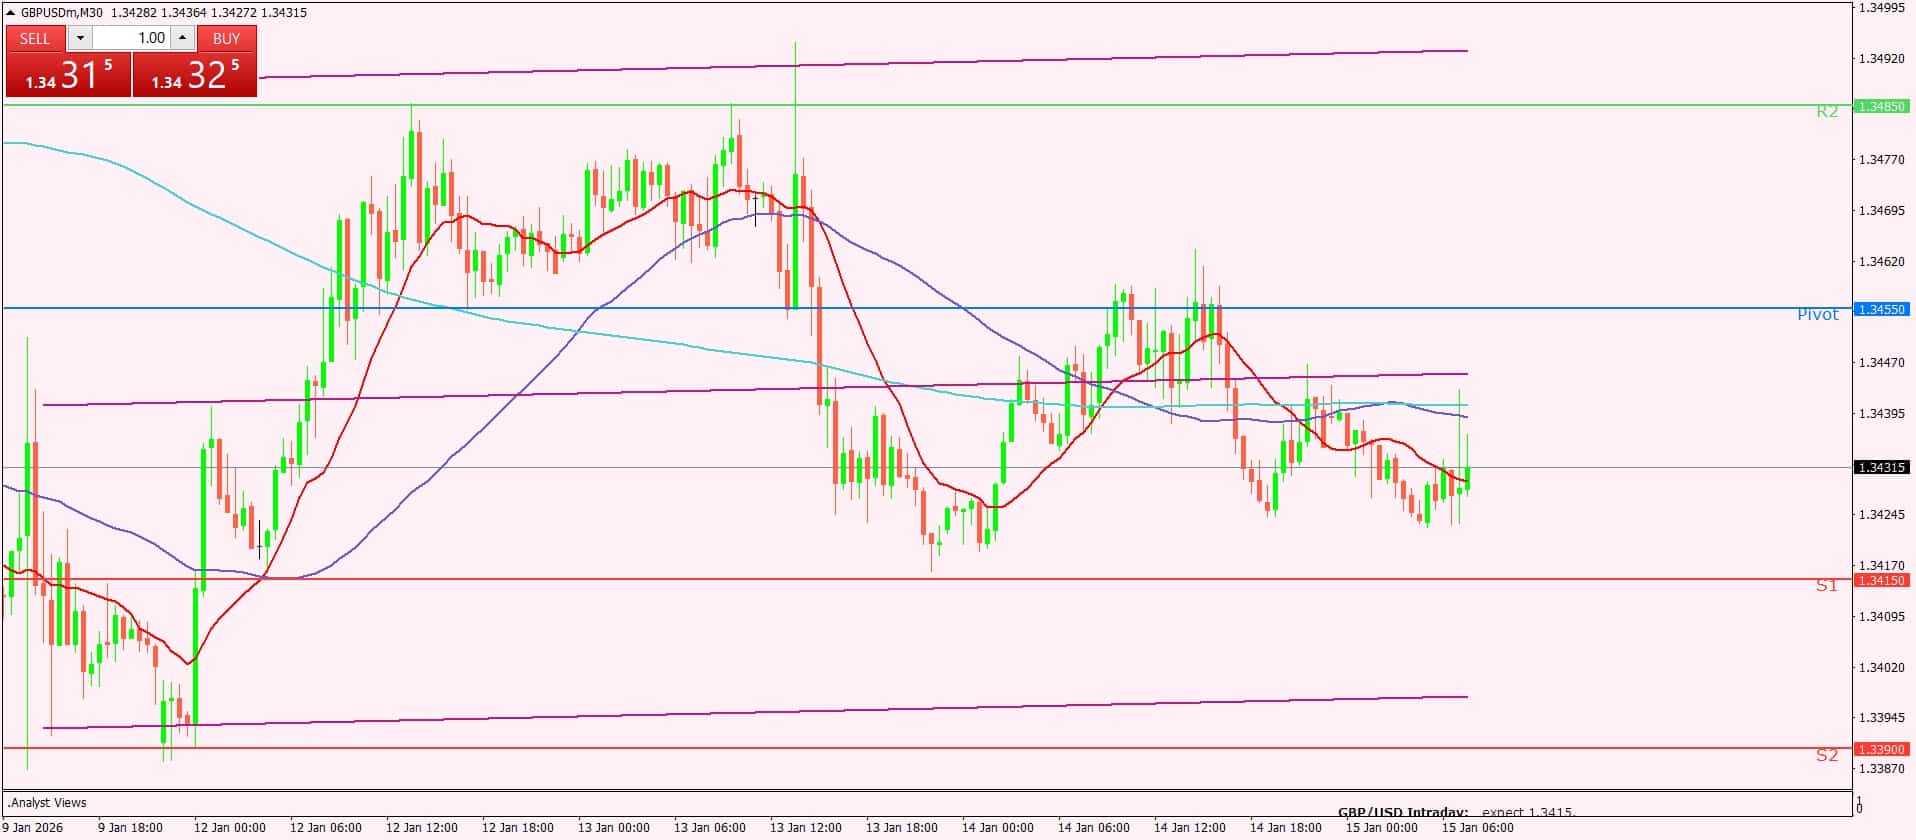
Task: Click the 13 Jan 12:00 time label
Action: [x=806, y=828]
